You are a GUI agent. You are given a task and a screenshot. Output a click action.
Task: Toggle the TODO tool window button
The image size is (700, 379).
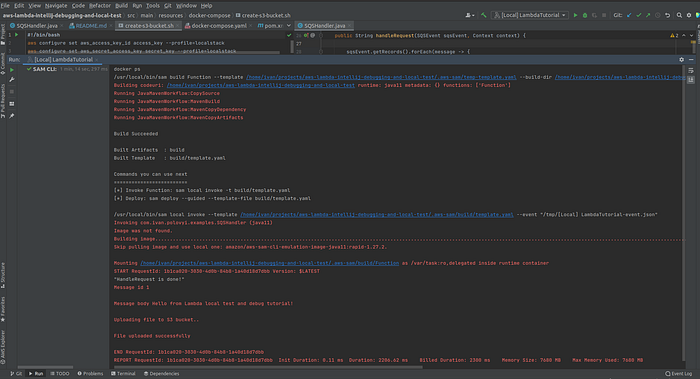tap(60, 374)
